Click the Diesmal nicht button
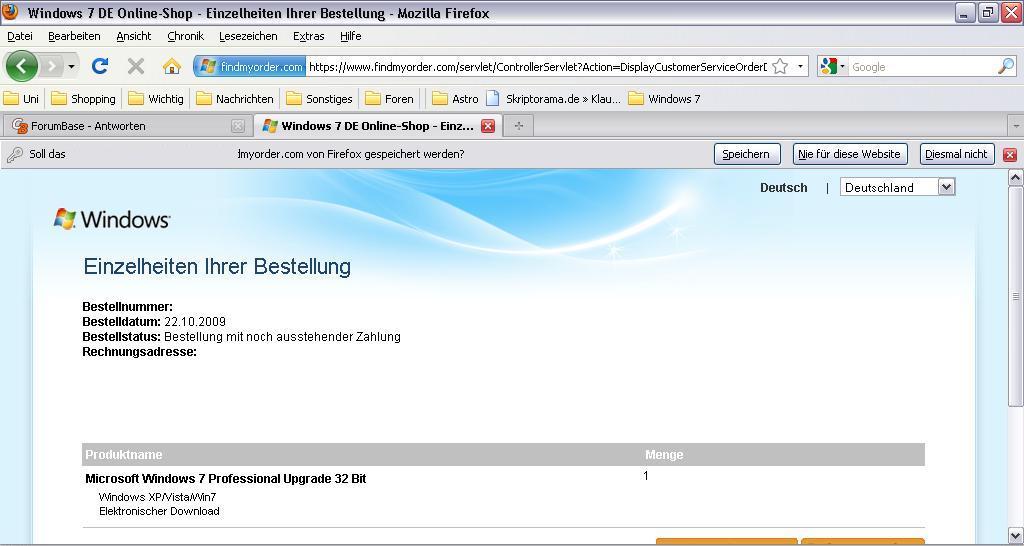The image size is (1024, 546). (x=957, y=154)
